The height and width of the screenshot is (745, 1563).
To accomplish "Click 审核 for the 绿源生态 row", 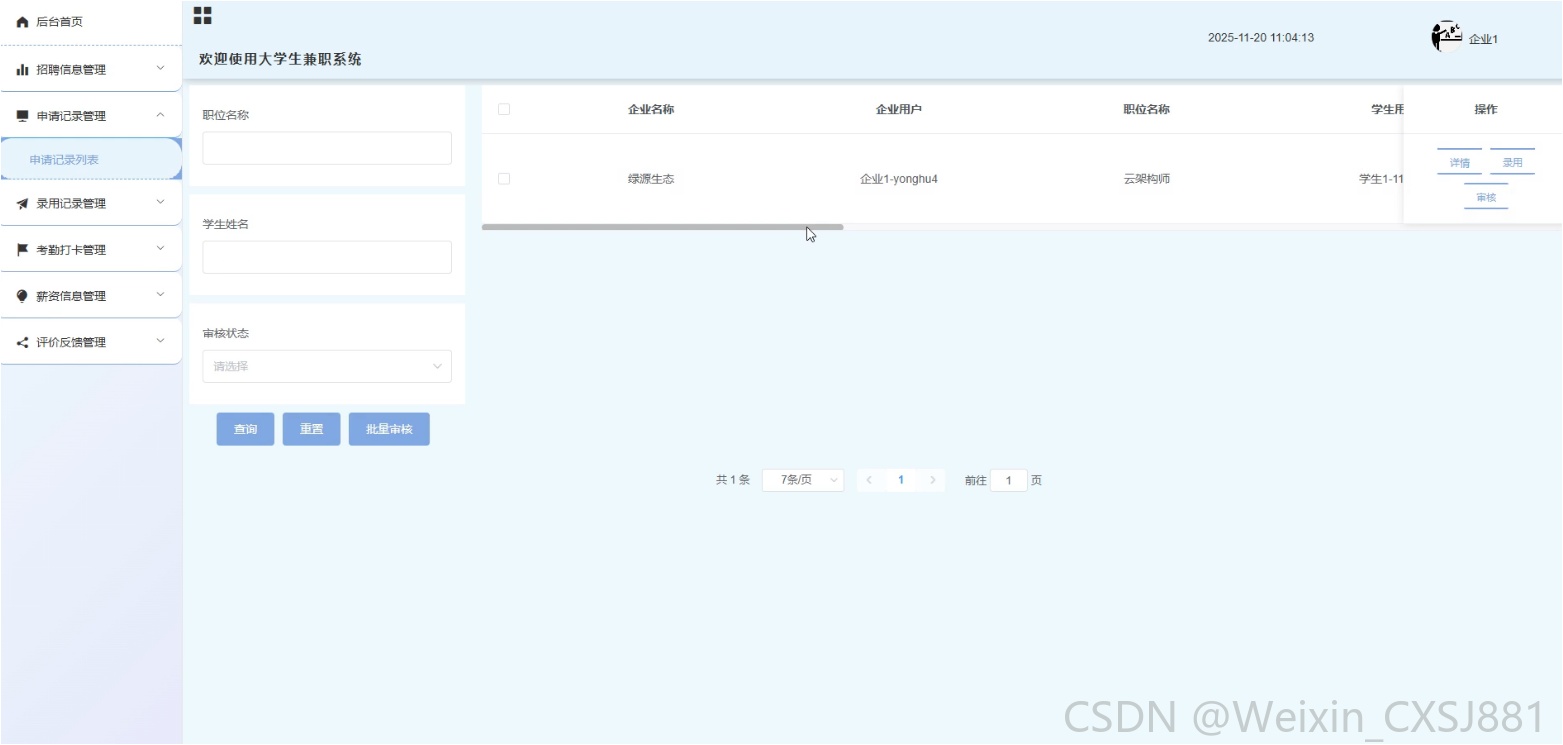I will [1486, 197].
